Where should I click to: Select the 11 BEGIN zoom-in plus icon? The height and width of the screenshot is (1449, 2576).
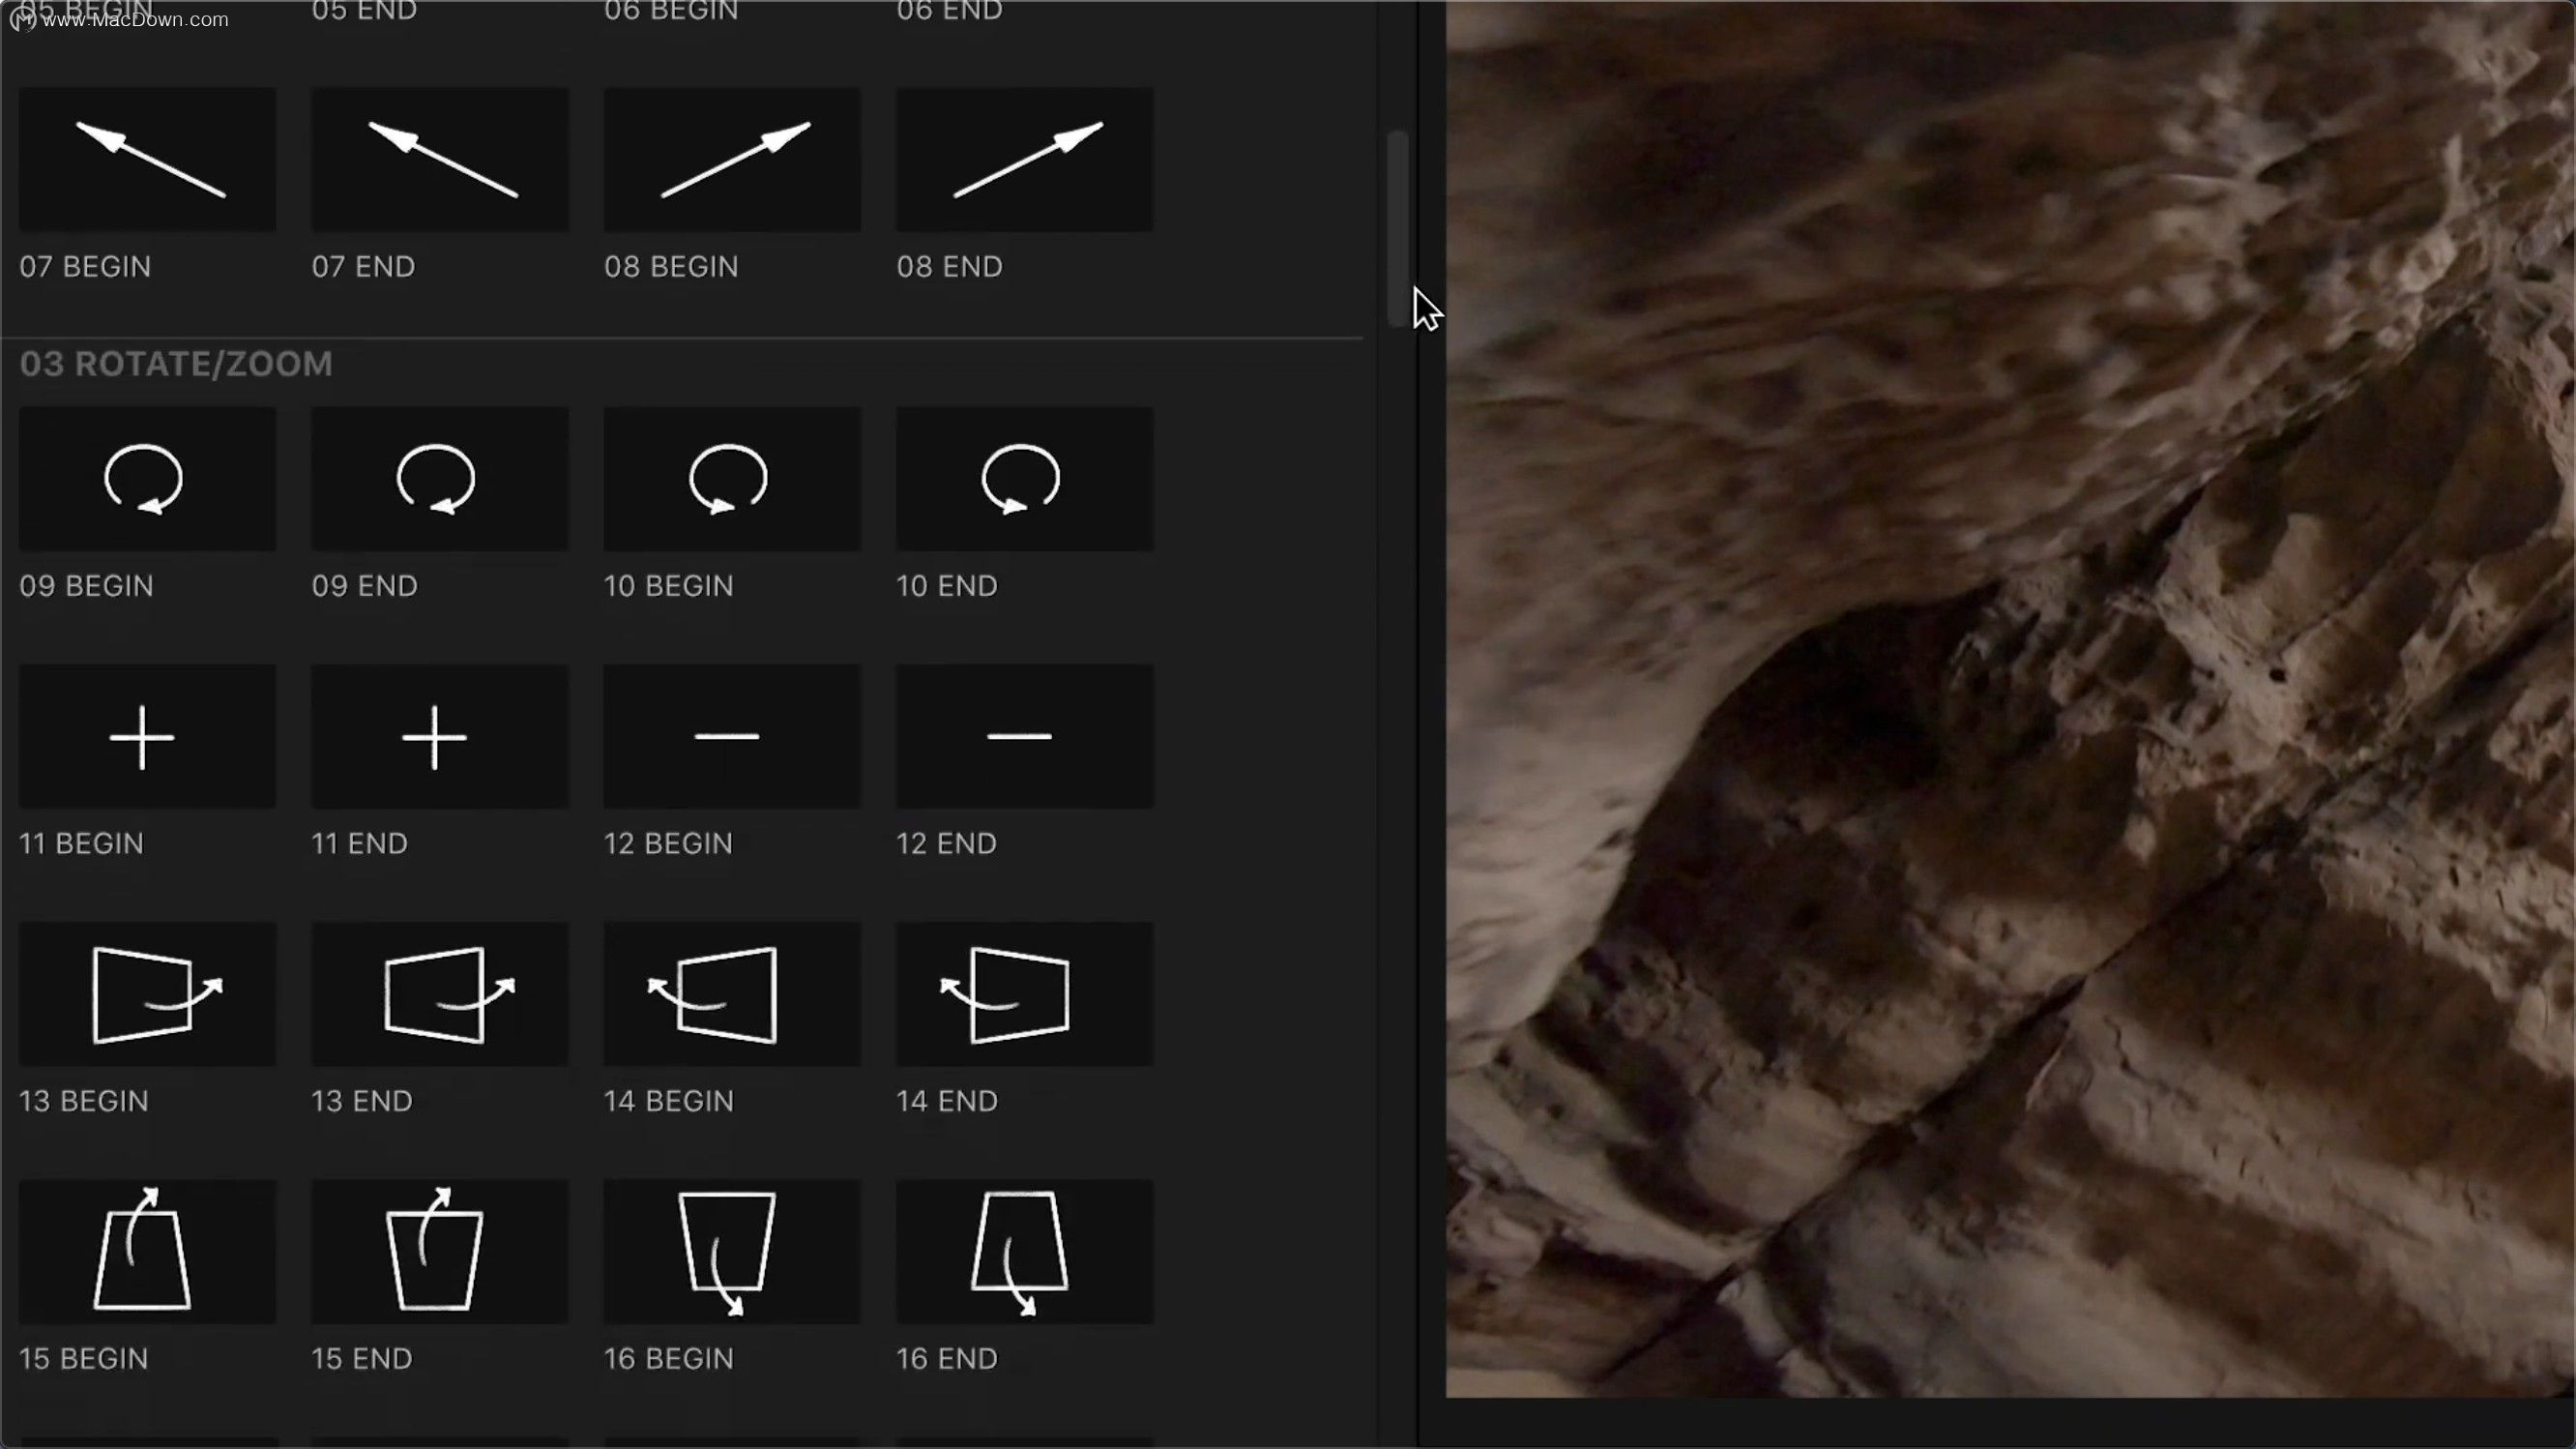pyautogui.click(x=147, y=737)
